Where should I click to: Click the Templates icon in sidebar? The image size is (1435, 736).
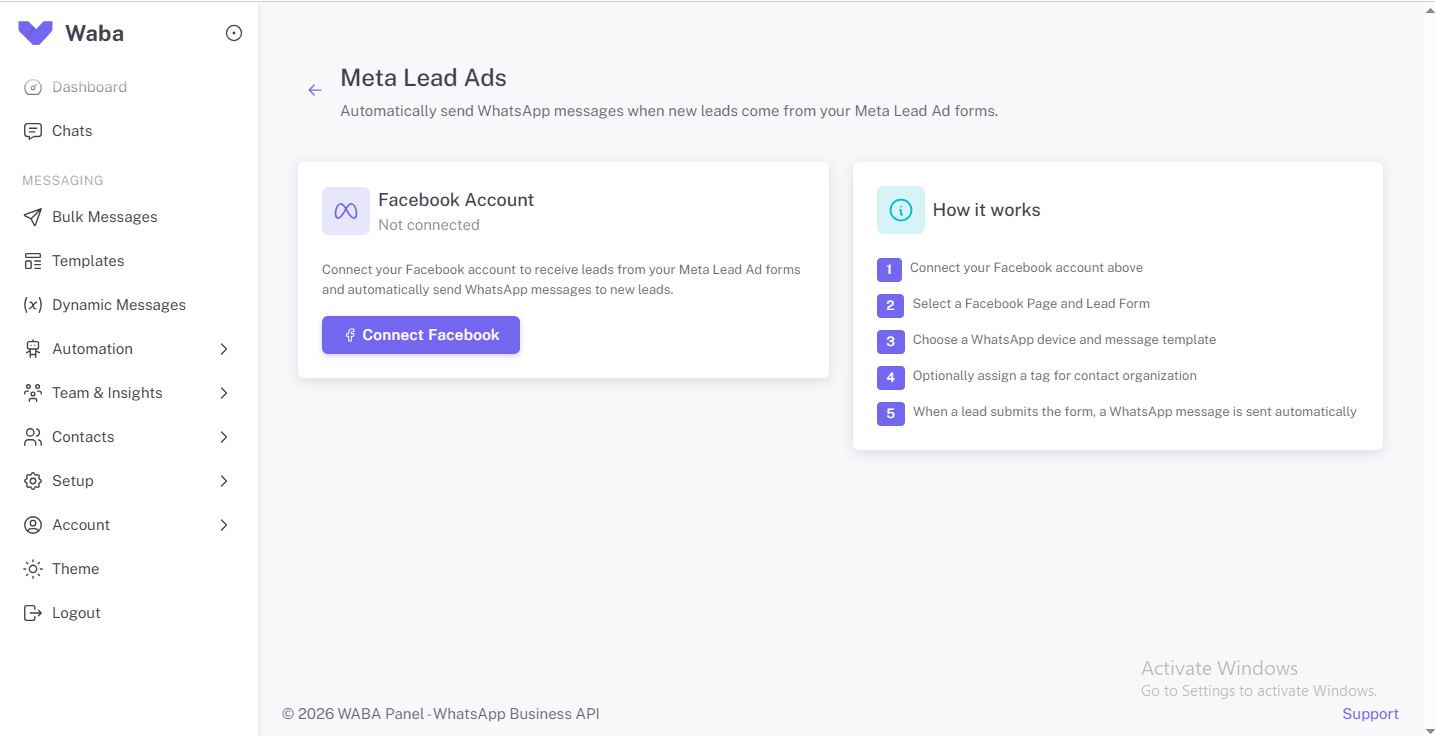pos(33,260)
